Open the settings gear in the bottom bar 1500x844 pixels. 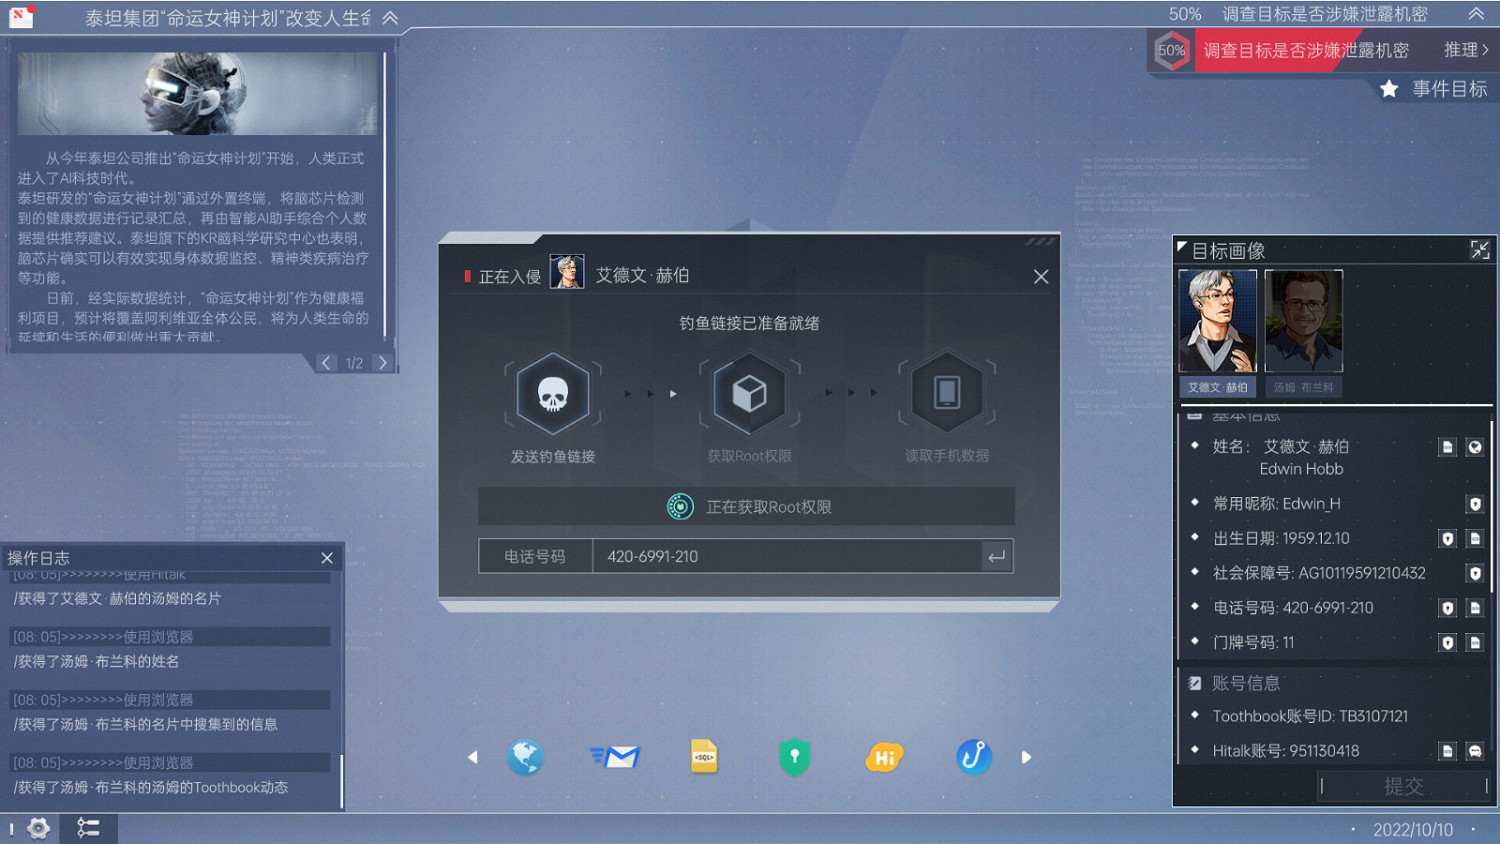point(37,828)
